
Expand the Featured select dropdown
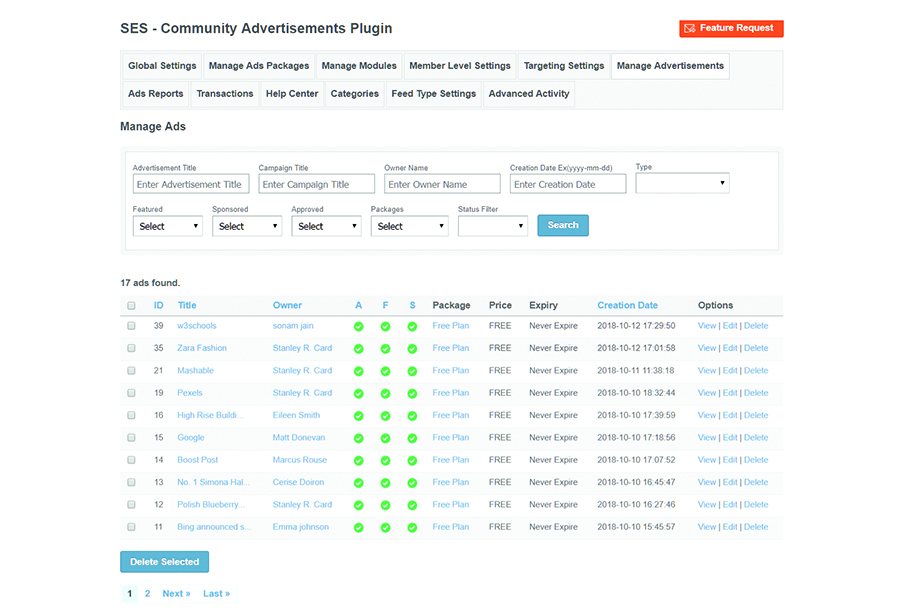[x=167, y=226]
